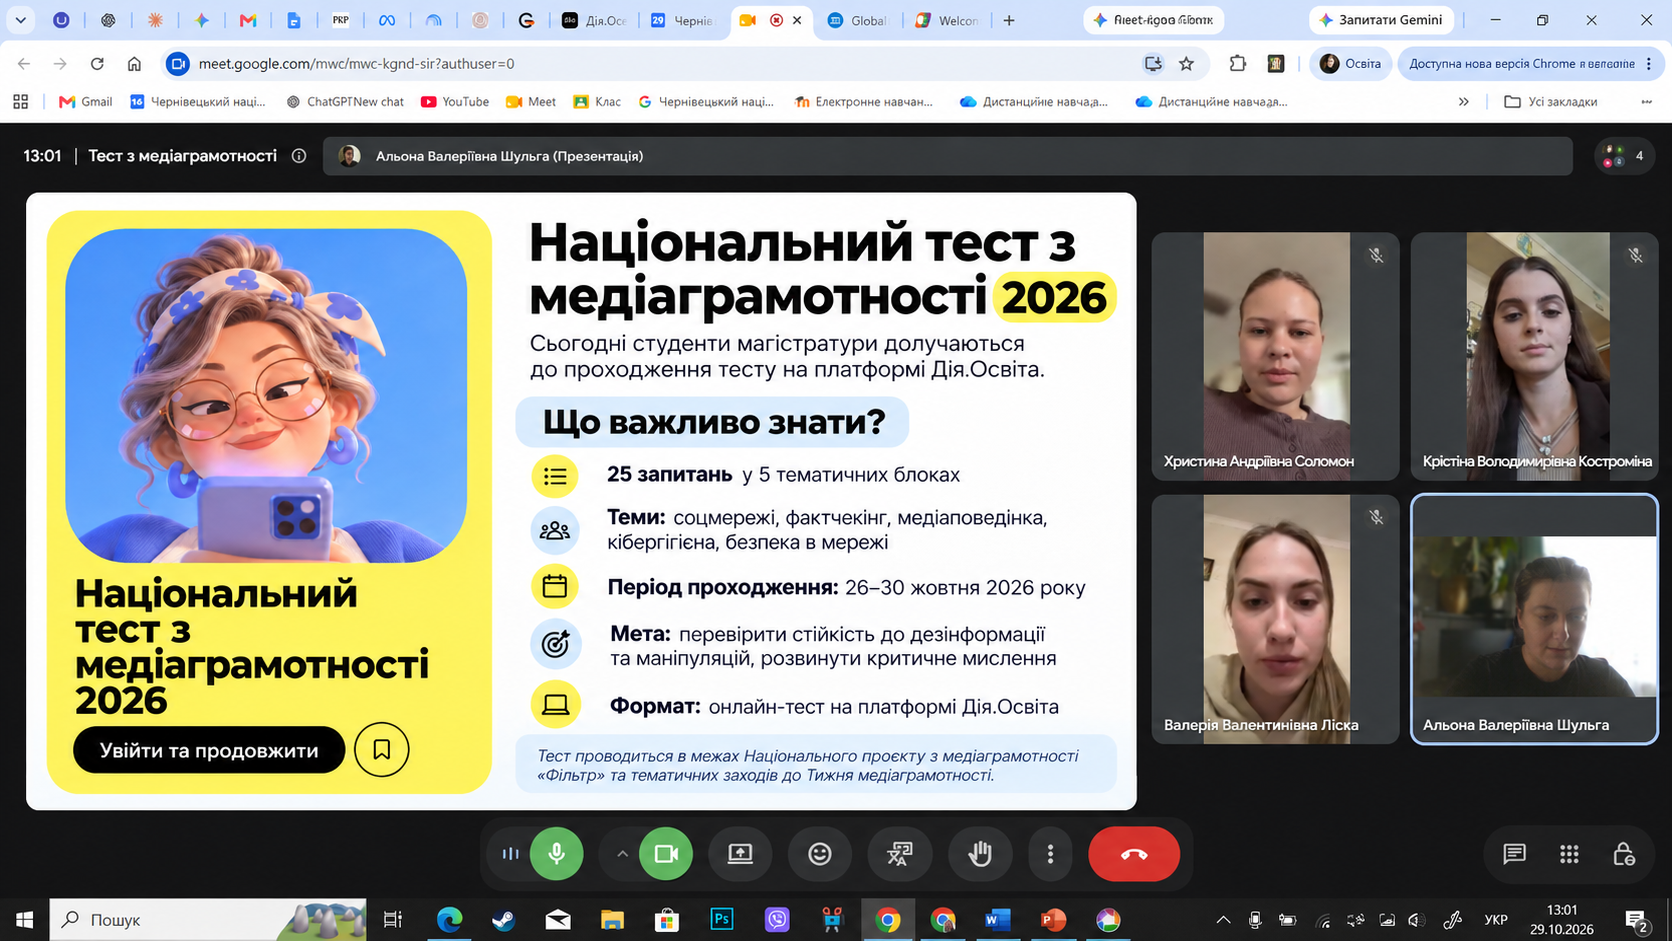Open Photoshop from the taskbar
Viewport: 1672px width, 941px height.
721,919
